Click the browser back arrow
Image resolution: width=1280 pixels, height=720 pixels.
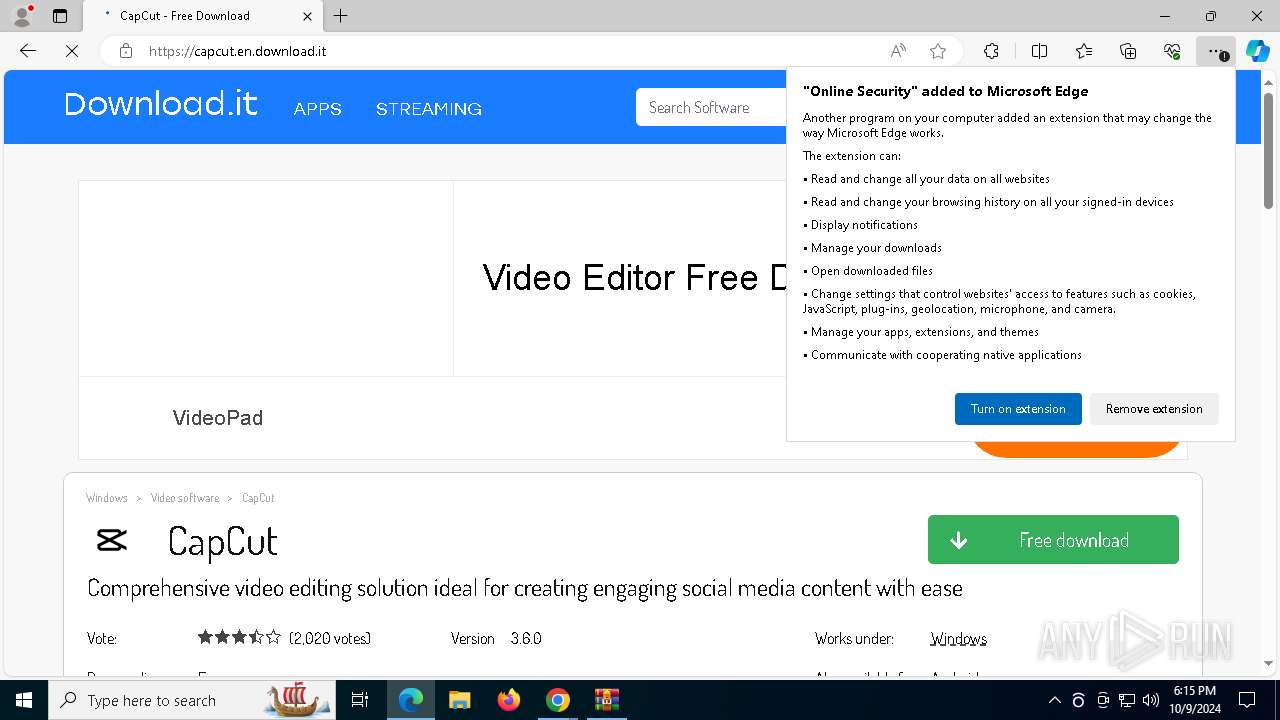pyautogui.click(x=28, y=51)
